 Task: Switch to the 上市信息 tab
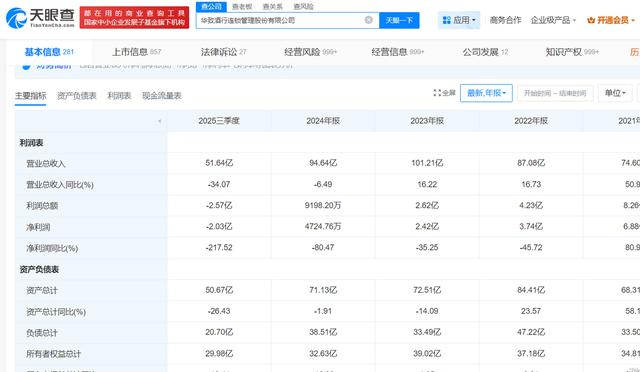[x=136, y=52]
